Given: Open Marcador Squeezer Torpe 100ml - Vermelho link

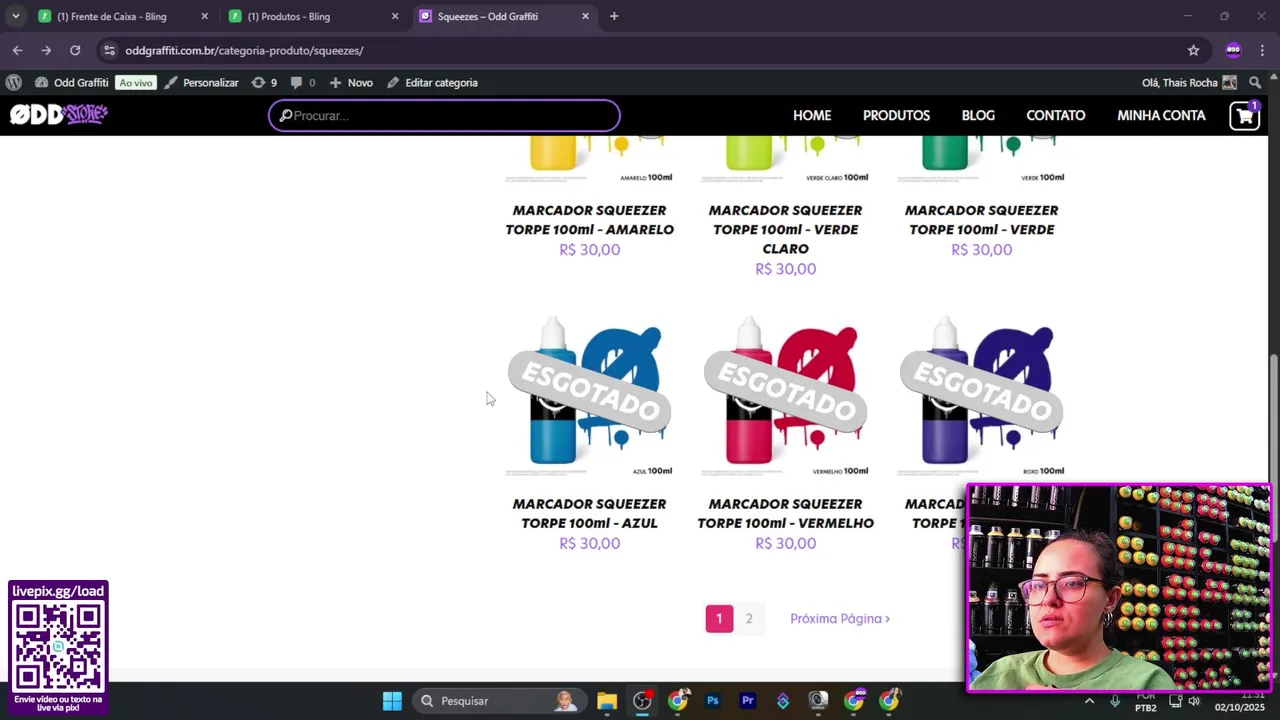Looking at the screenshot, I should [785, 513].
